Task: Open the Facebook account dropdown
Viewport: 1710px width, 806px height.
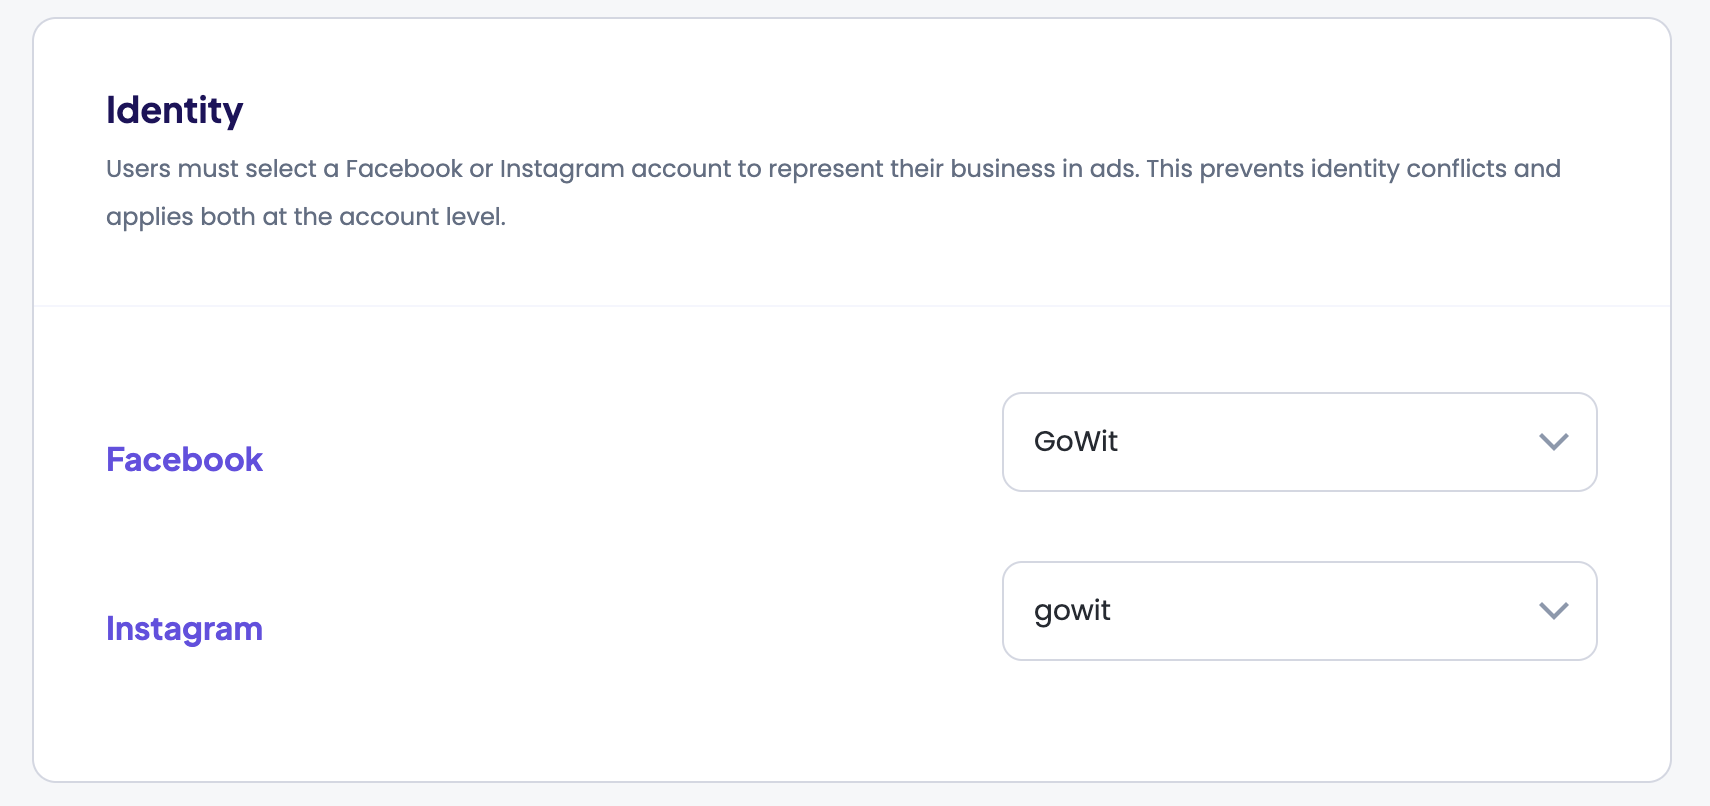Action: click(1298, 442)
